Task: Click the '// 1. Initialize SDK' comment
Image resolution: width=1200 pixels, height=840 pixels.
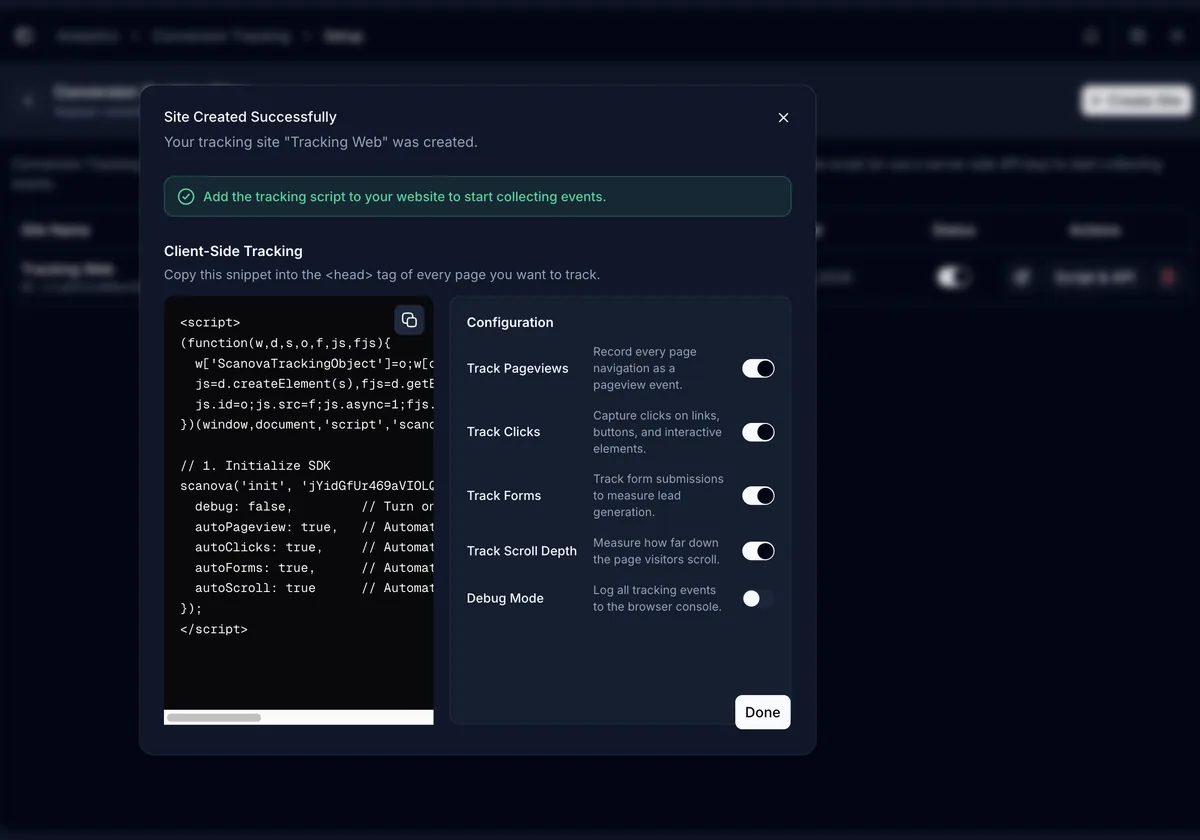Action: [x=255, y=466]
